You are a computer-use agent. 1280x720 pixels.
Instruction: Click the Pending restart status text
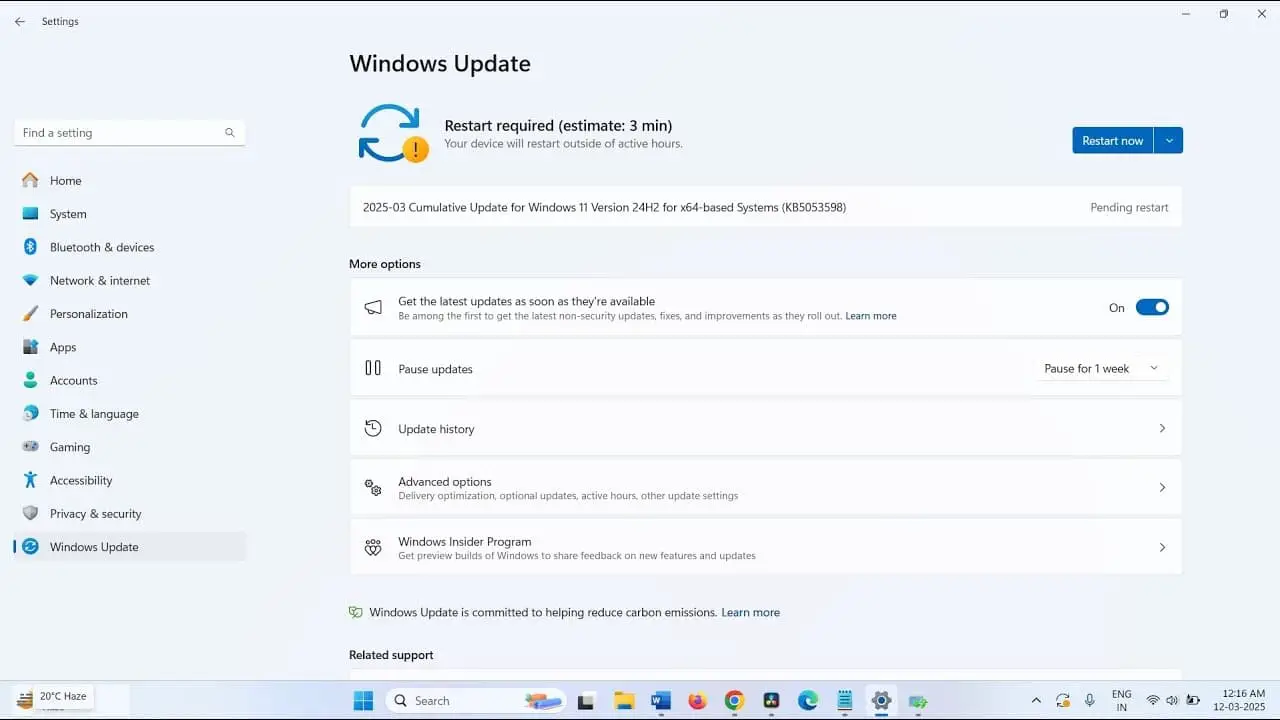1129,208
